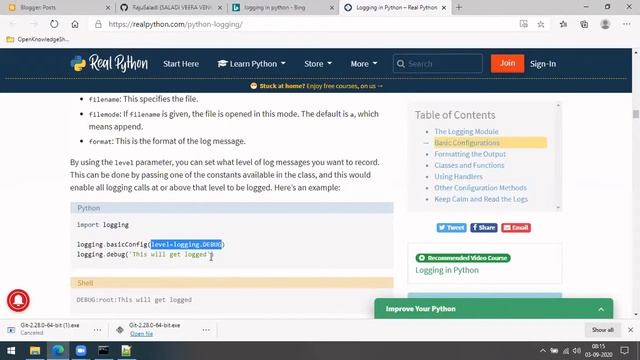Open Zoom from the taskbar
The width and height of the screenshot is (640, 360).
coord(81,351)
